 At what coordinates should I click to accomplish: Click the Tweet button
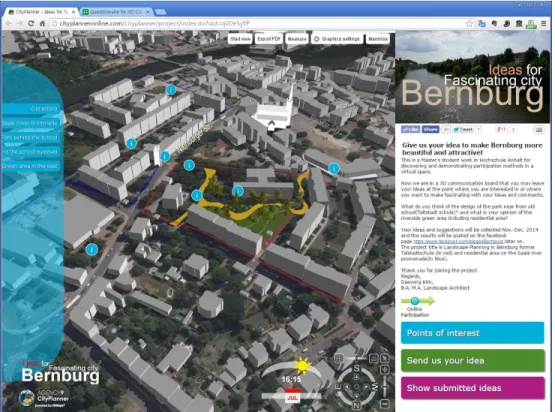(x=463, y=130)
